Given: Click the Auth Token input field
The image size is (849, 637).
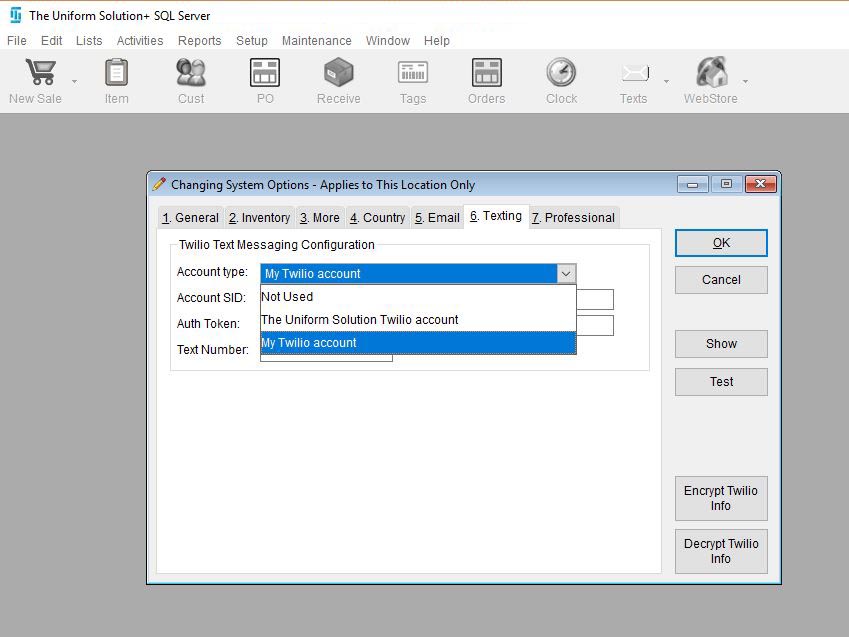Looking at the screenshot, I should 595,326.
